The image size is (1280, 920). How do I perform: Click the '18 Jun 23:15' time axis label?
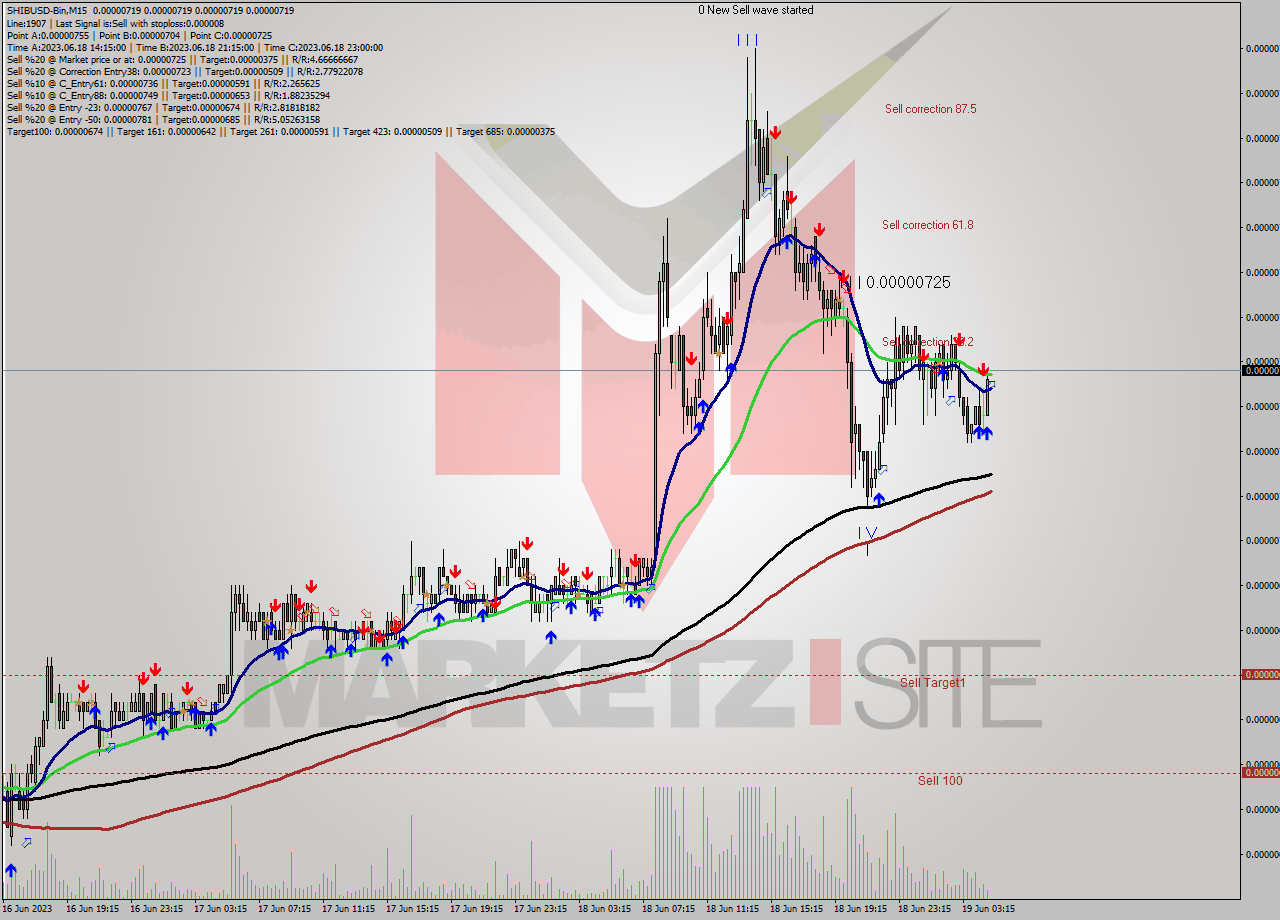pyautogui.click(x=924, y=909)
